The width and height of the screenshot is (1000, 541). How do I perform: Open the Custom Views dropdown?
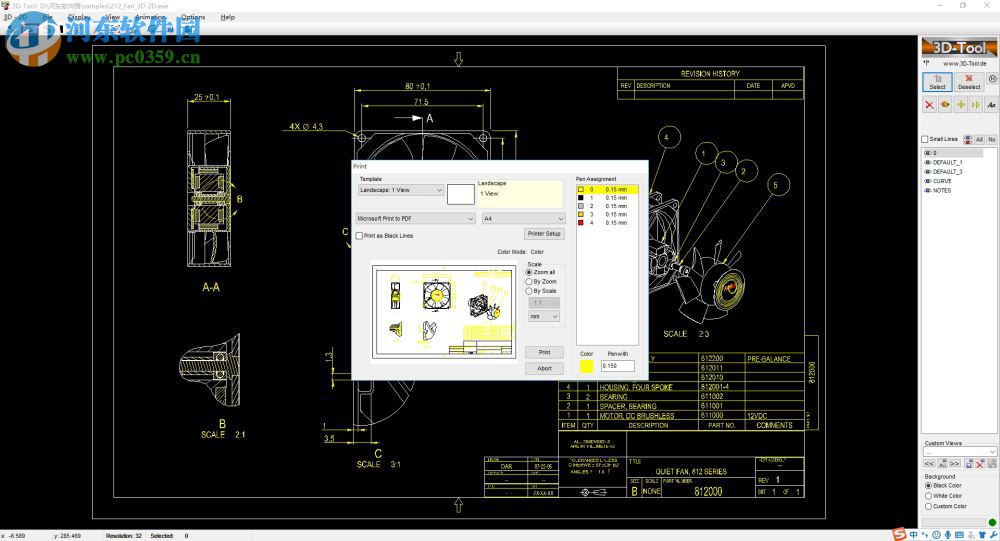(959, 452)
